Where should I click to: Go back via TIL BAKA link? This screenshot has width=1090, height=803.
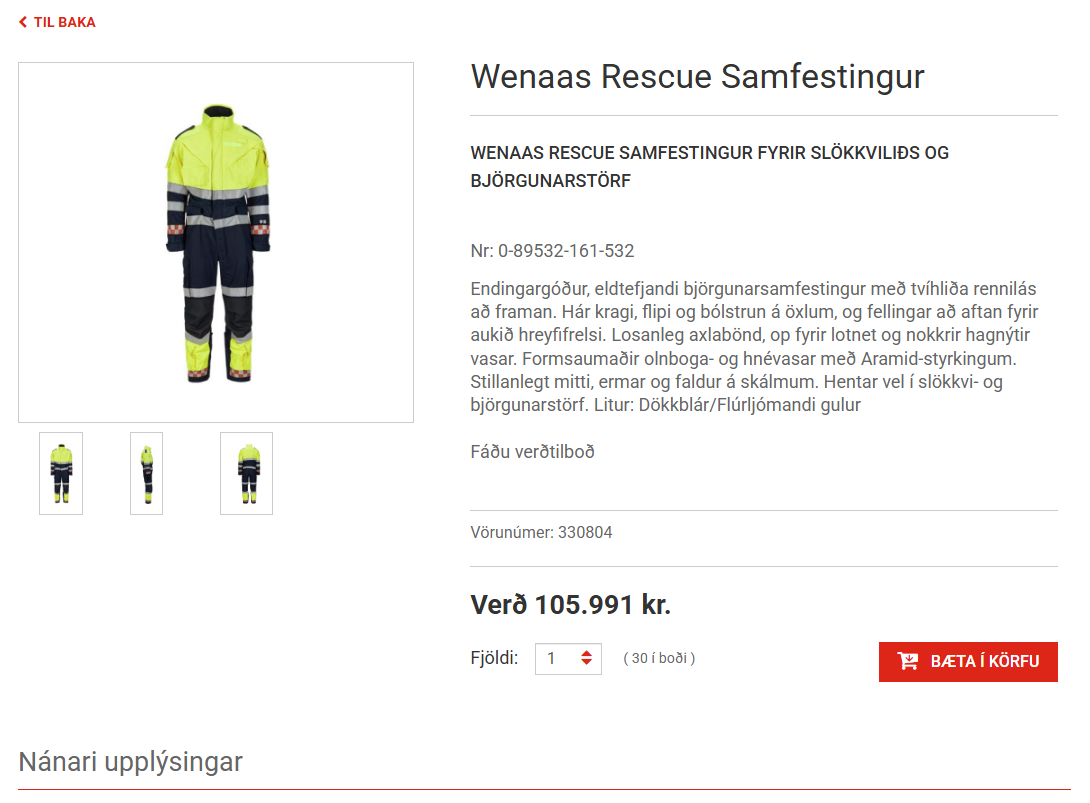(x=57, y=22)
